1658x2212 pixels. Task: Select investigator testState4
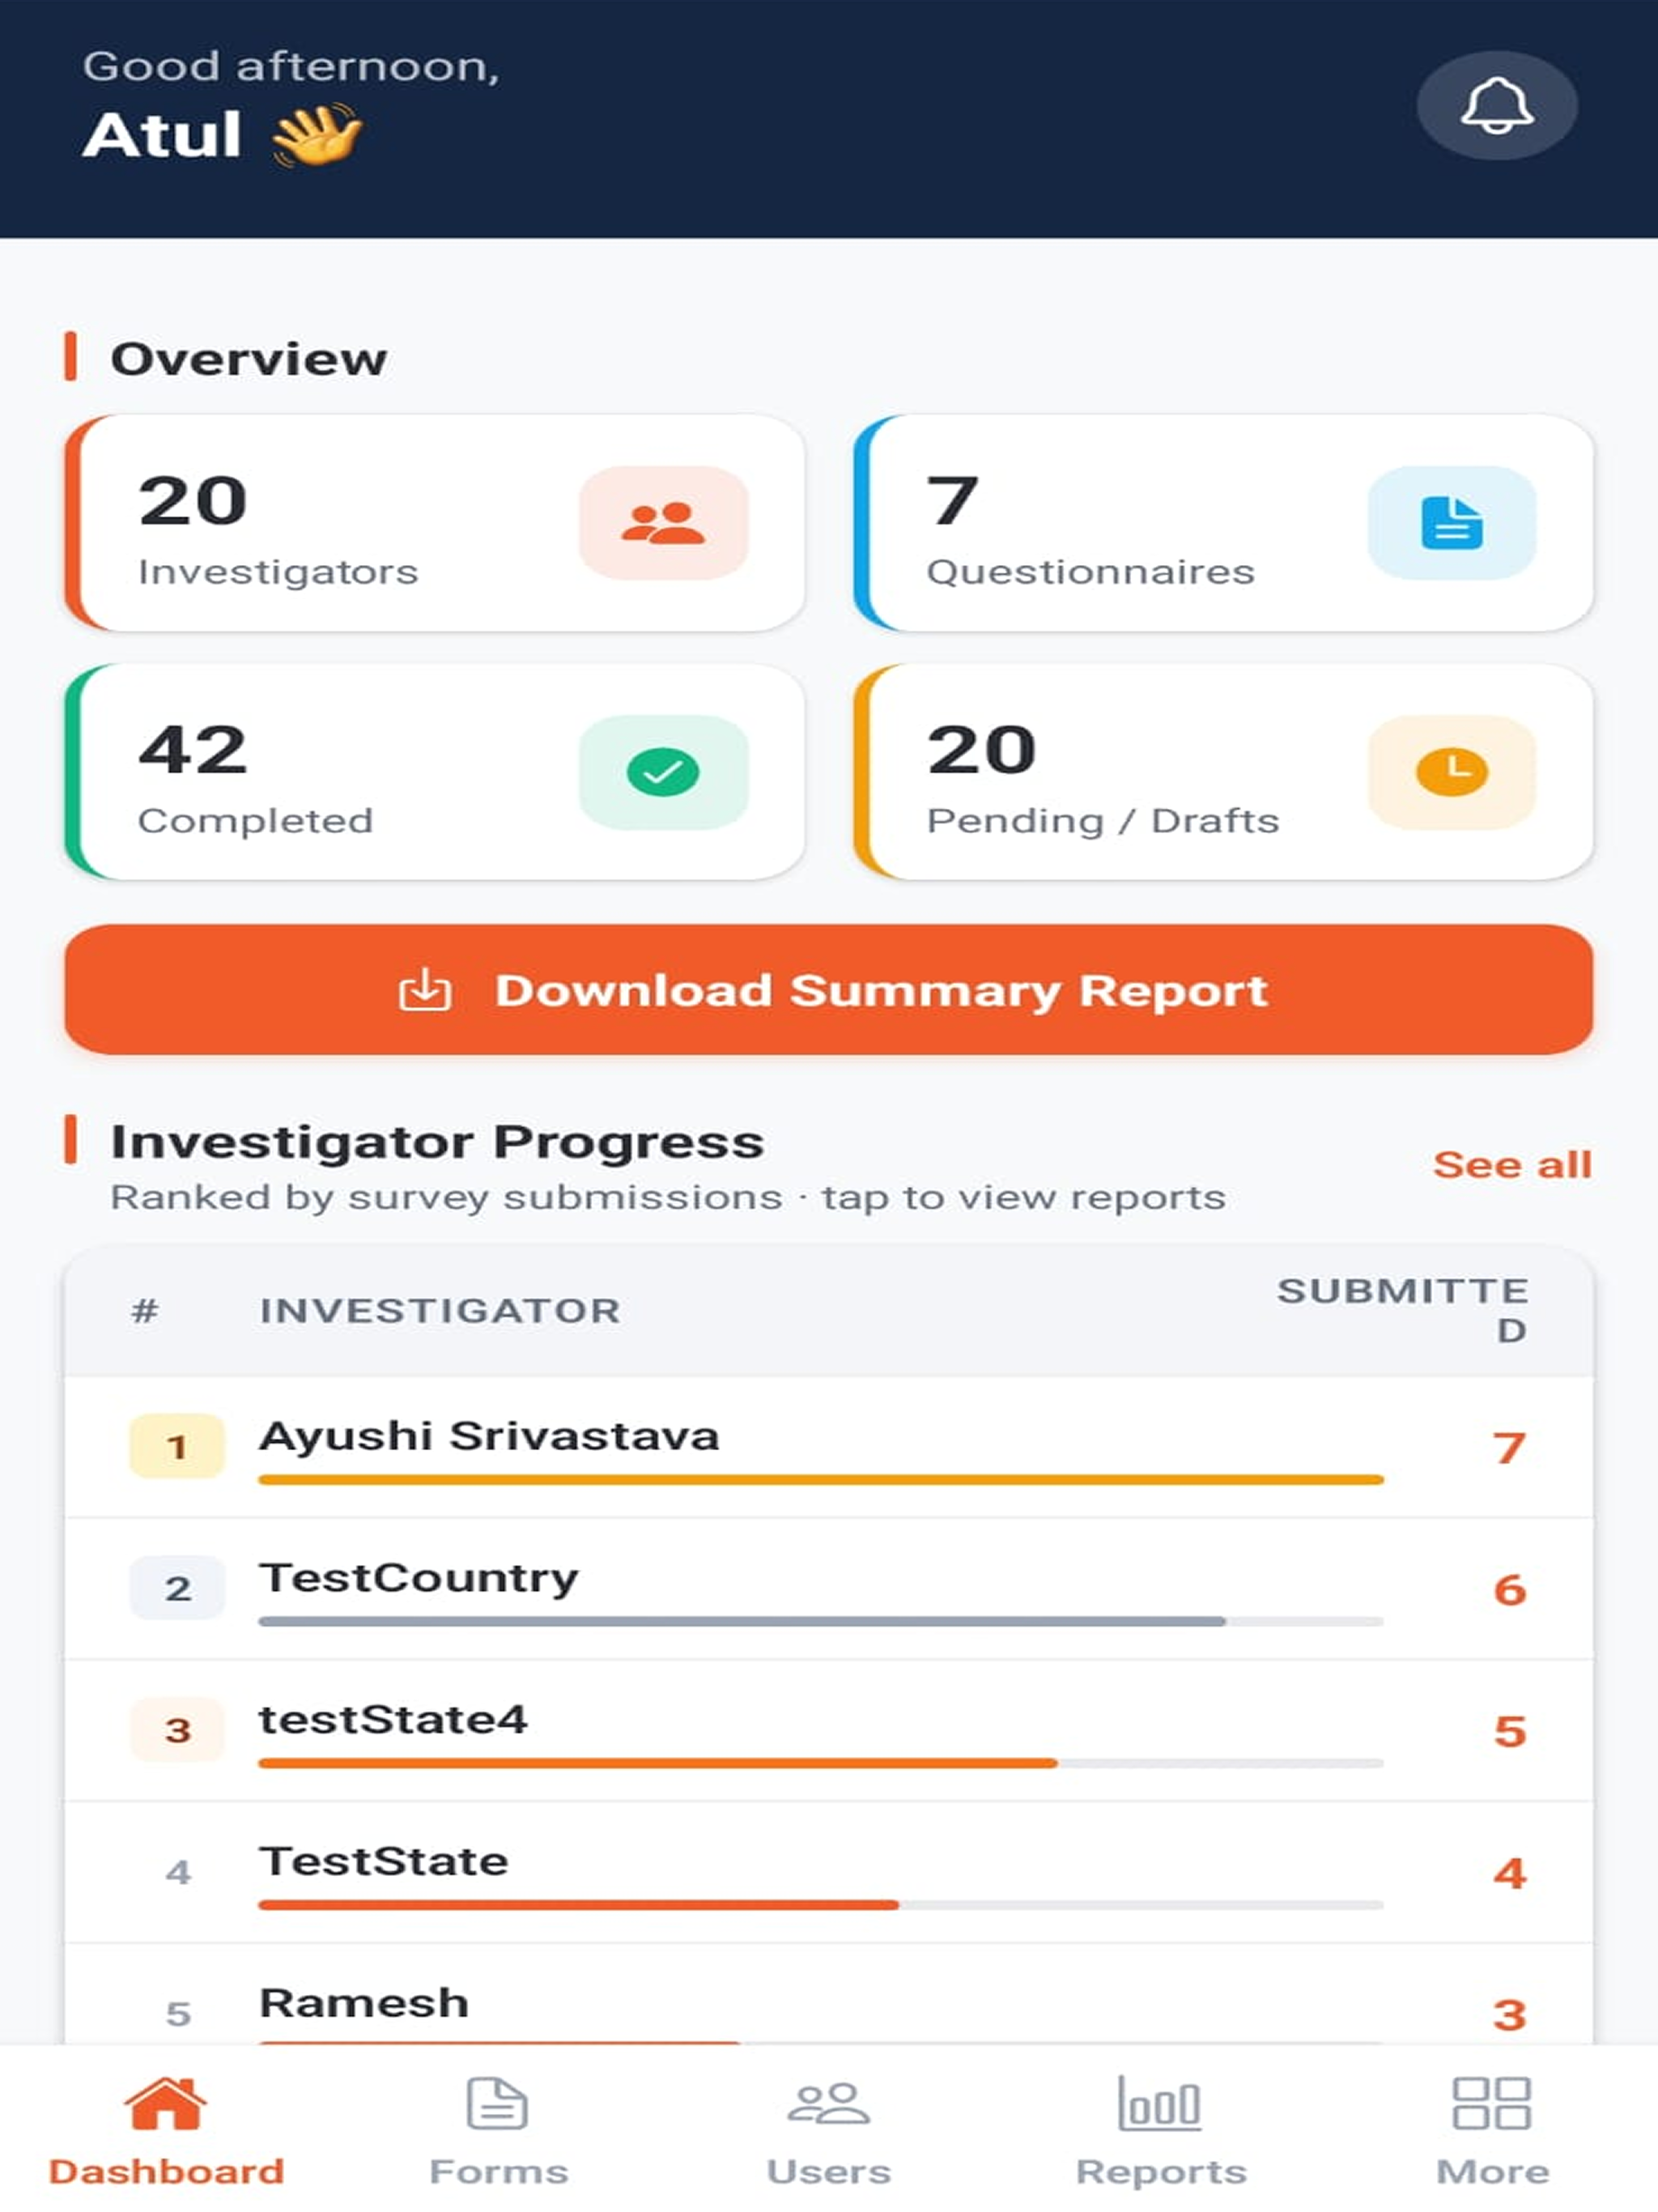coord(393,1720)
